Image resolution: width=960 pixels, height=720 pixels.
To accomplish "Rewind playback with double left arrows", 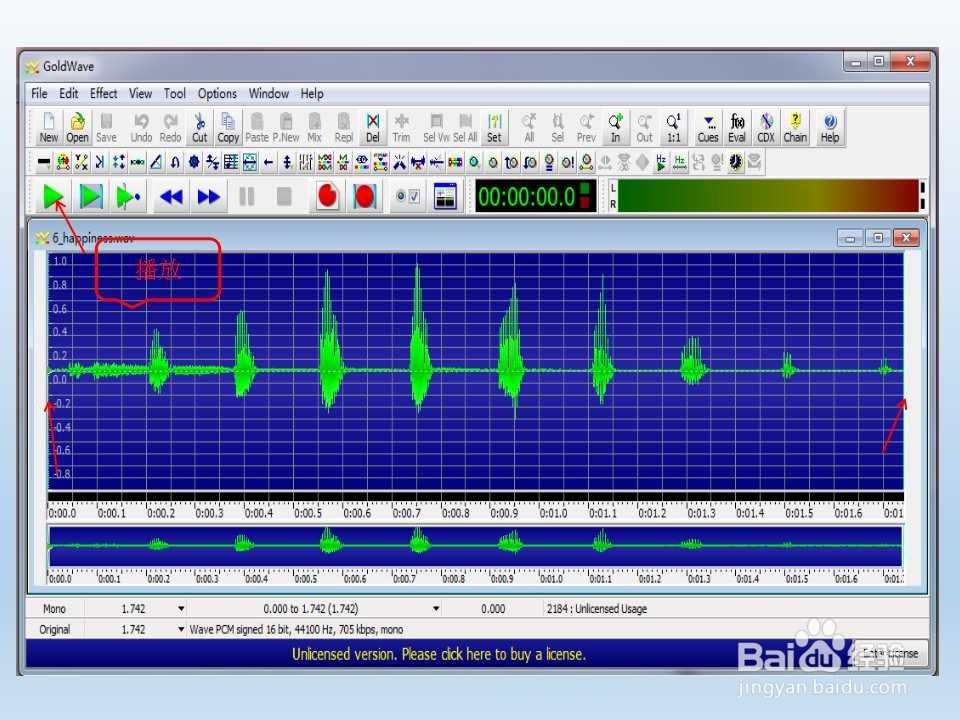I will click(x=171, y=197).
